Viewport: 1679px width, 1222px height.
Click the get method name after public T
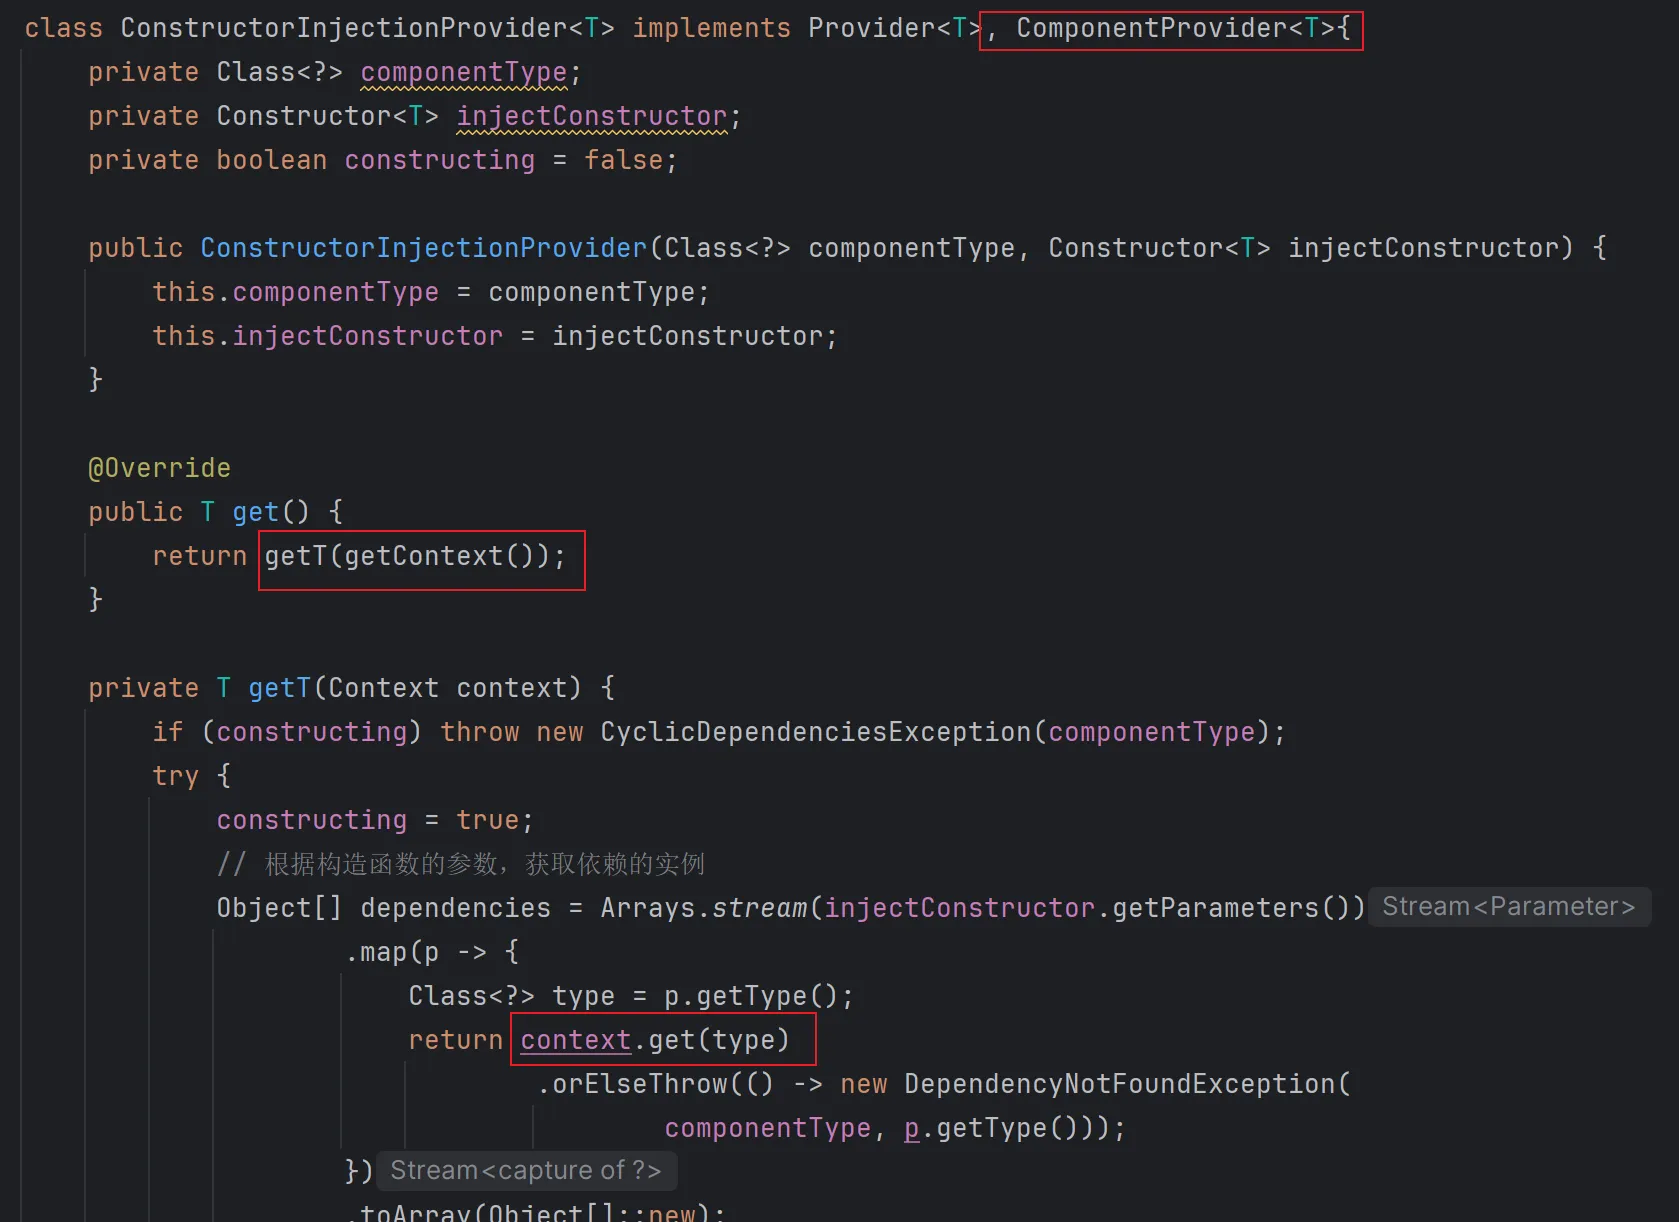pyautogui.click(x=255, y=512)
